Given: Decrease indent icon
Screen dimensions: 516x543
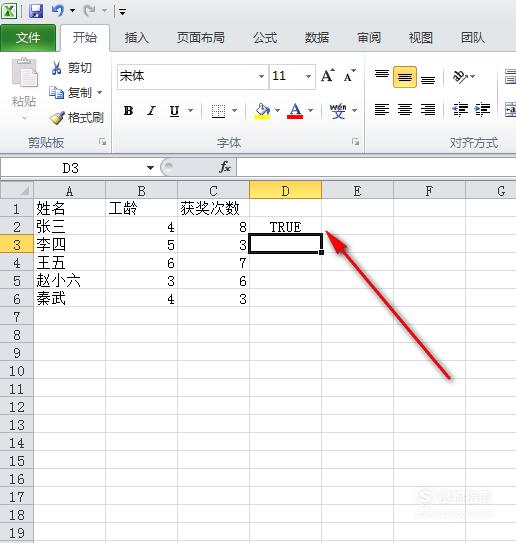Looking at the screenshot, I should click(460, 110).
